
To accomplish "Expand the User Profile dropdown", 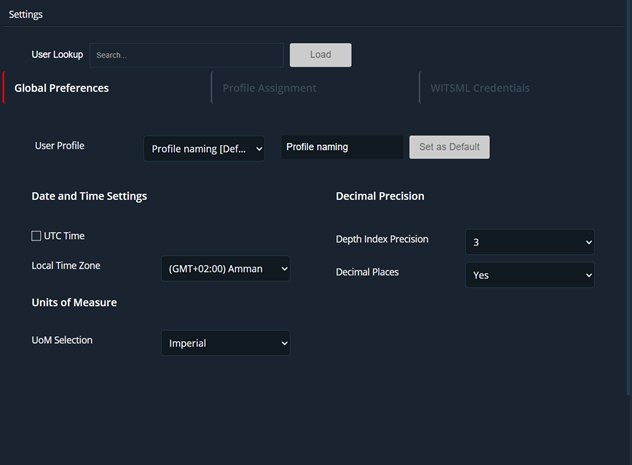I will click(204, 149).
